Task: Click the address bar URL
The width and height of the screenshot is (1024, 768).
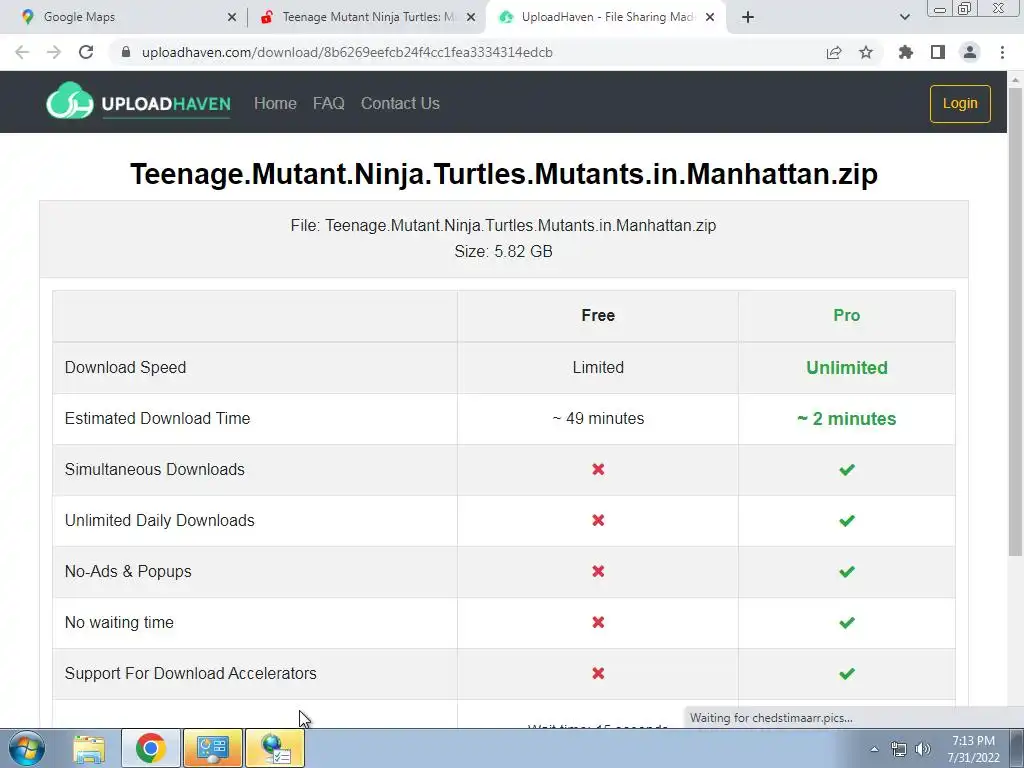Action: (347, 52)
